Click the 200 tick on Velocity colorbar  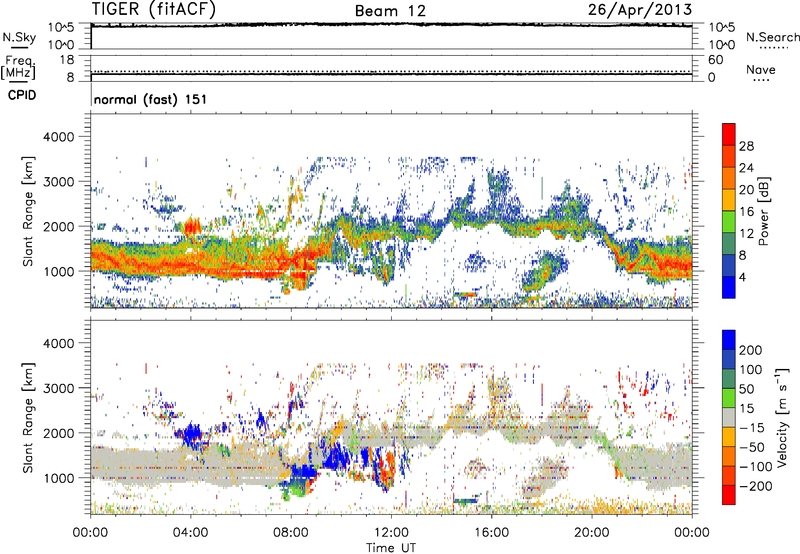[751, 350]
